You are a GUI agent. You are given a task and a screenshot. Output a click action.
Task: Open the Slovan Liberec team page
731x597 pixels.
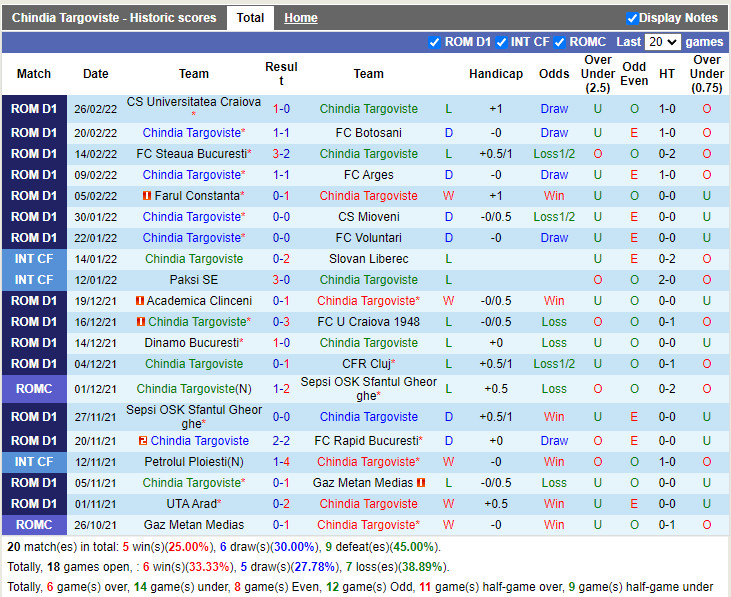click(x=368, y=259)
